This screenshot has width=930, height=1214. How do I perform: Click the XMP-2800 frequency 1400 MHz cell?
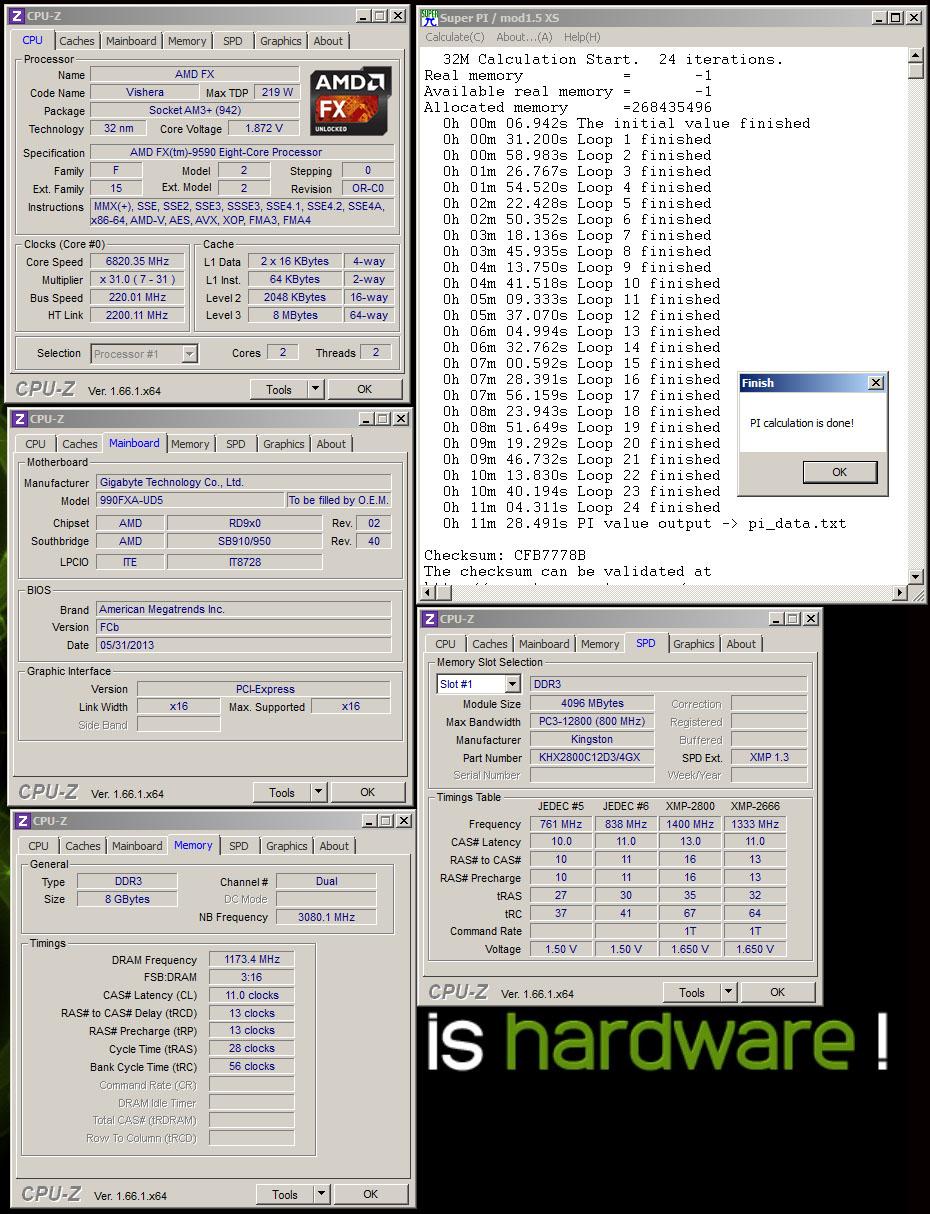tap(690, 824)
